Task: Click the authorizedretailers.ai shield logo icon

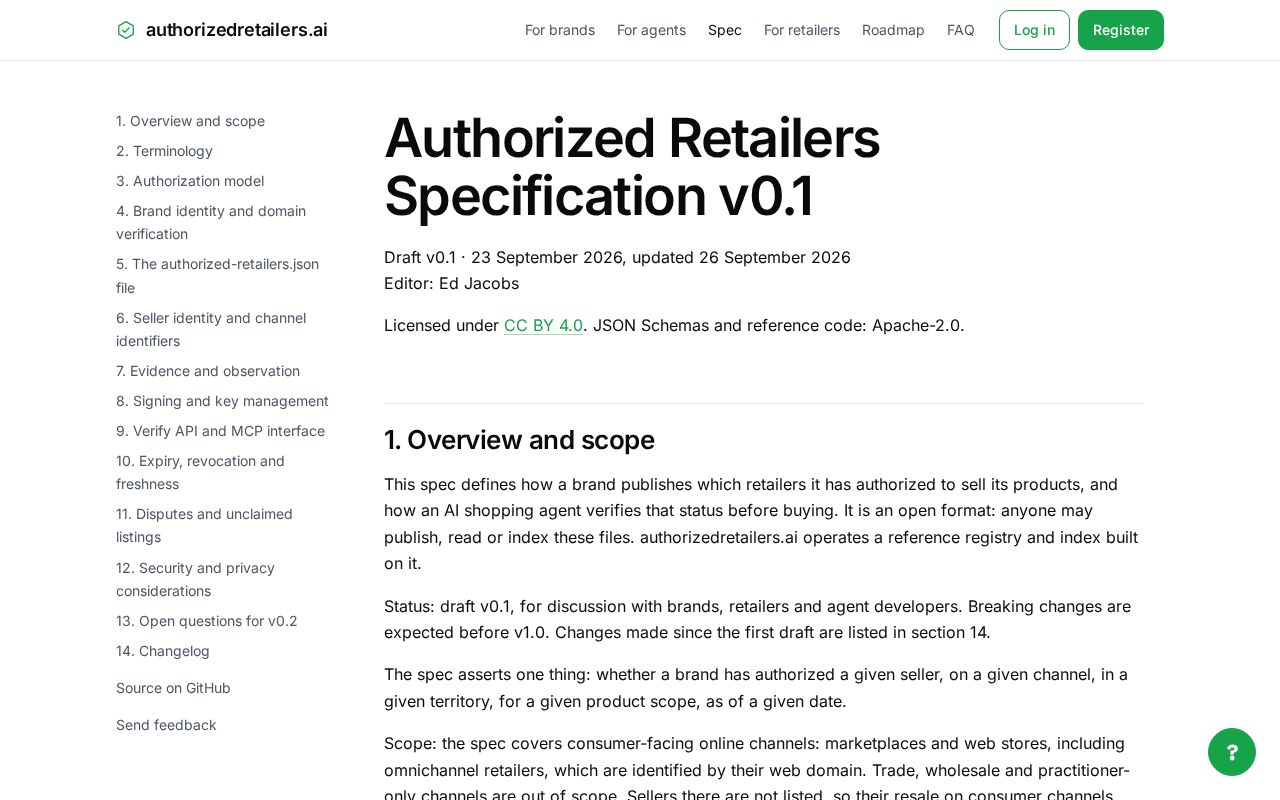Action: [x=126, y=30]
